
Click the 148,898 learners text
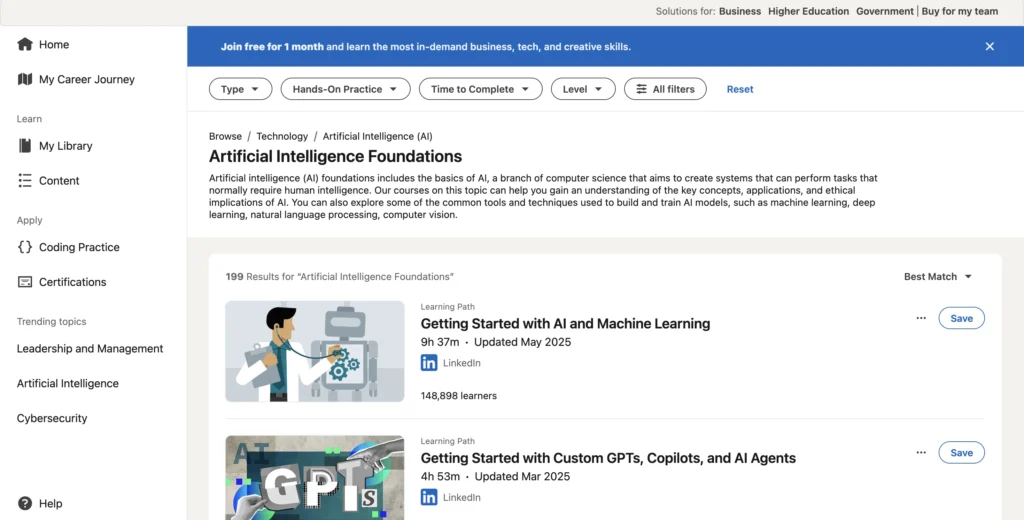tap(458, 395)
